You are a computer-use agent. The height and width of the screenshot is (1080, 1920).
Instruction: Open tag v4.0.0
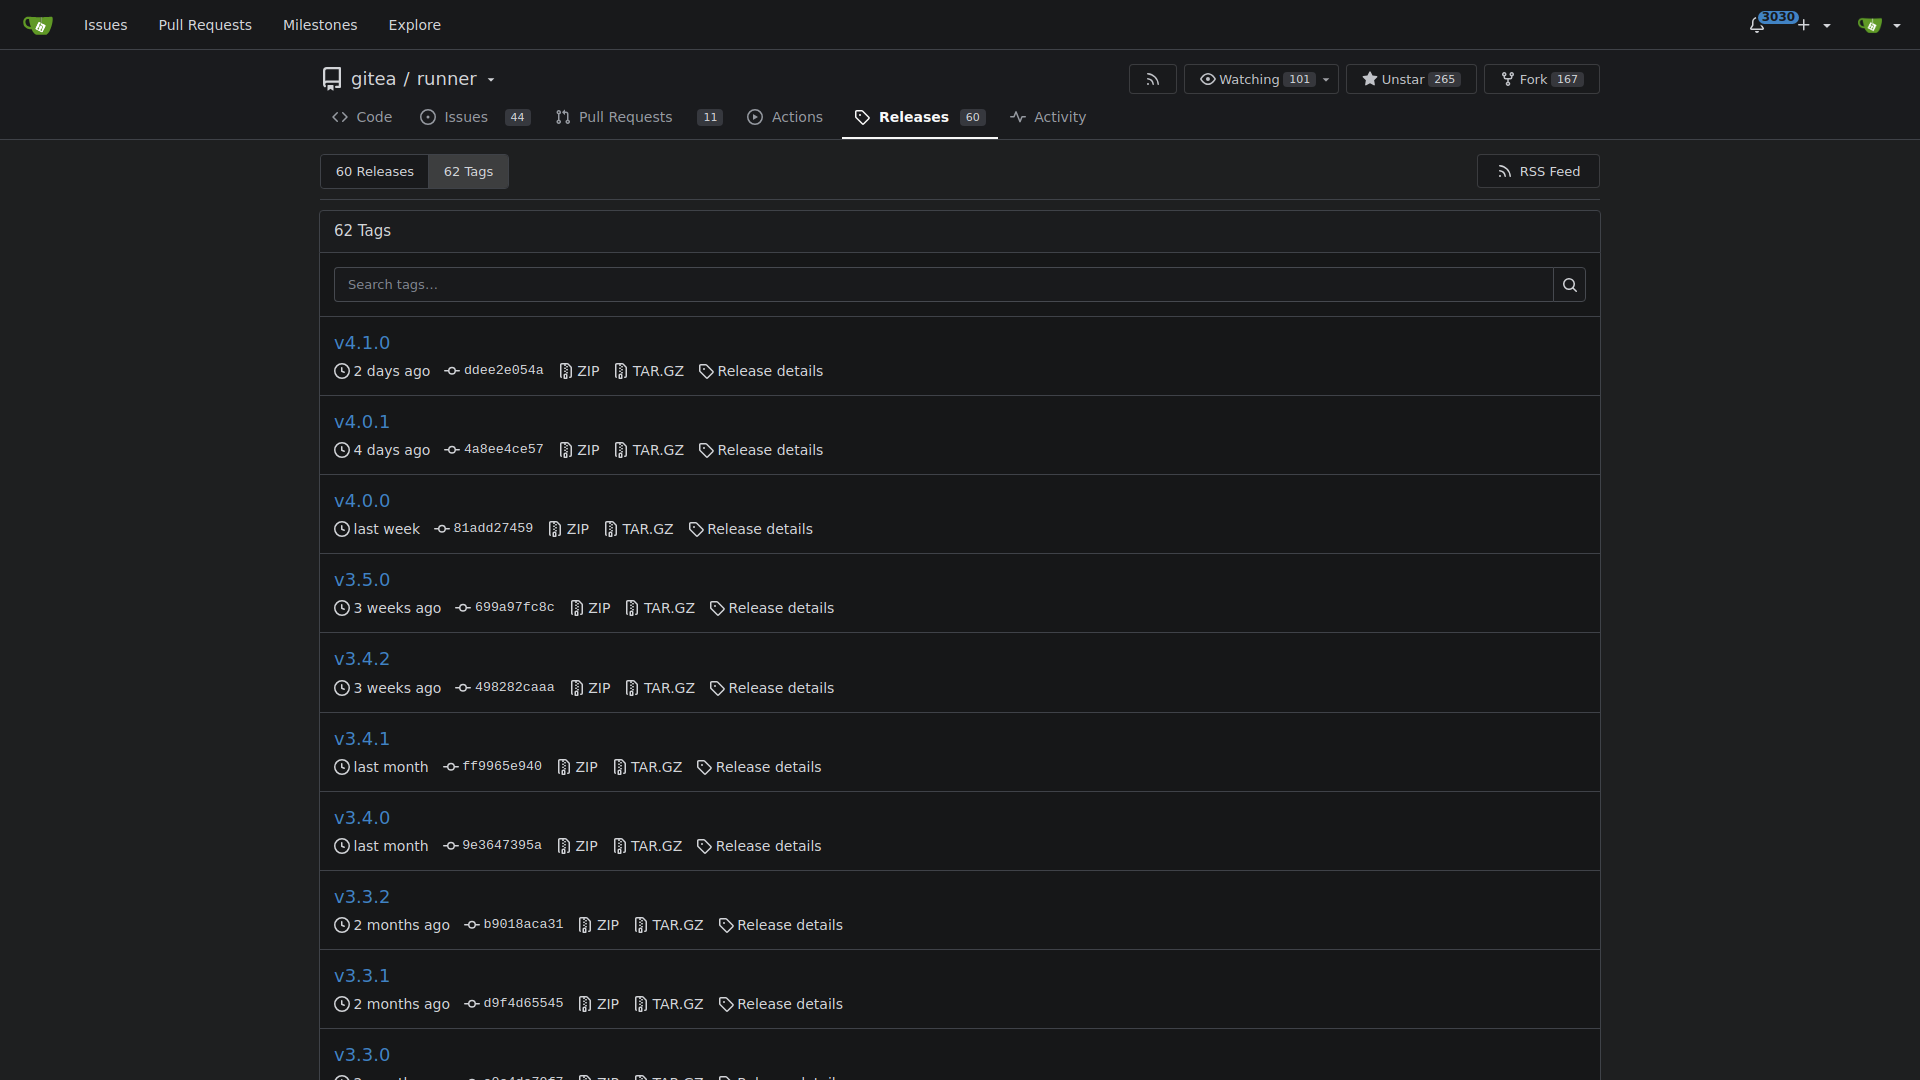click(x=362, y=501)
